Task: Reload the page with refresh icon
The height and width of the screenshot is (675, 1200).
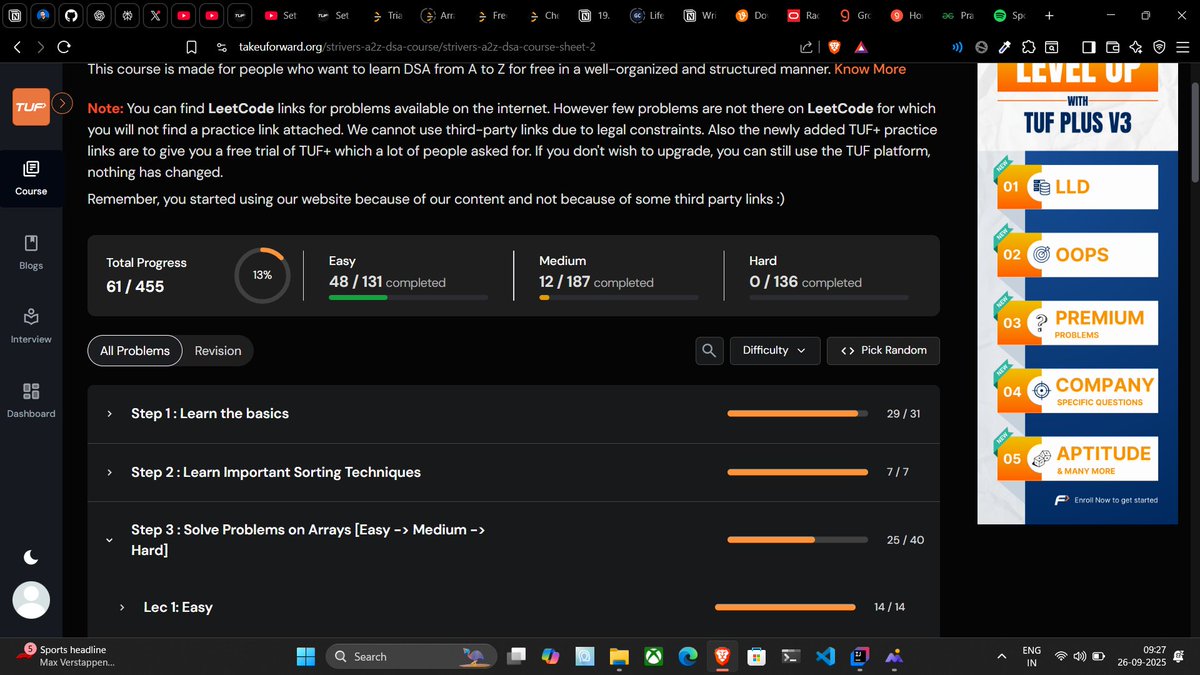Action: point(64,47)
